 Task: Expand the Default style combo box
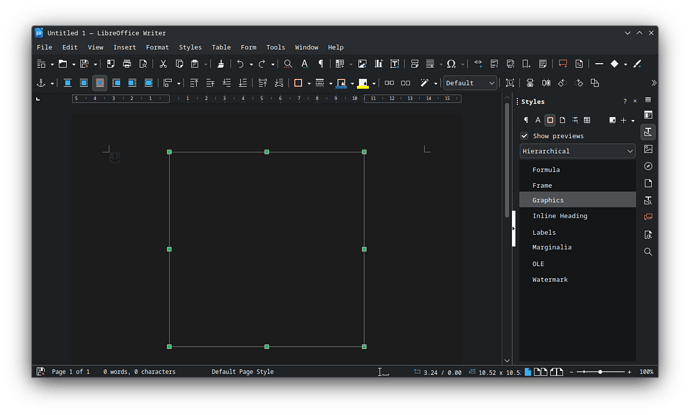[x=491, y=83]
